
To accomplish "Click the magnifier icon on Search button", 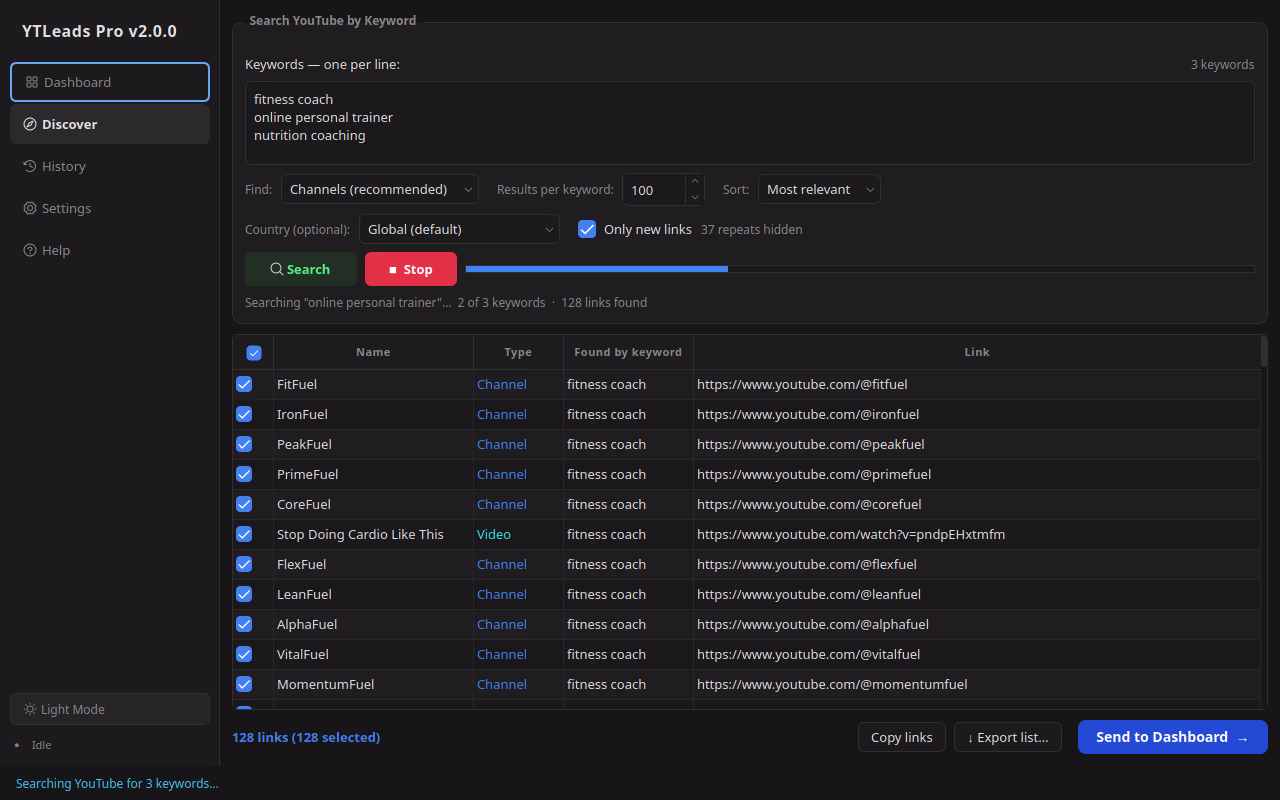I will tap(277, 269).
